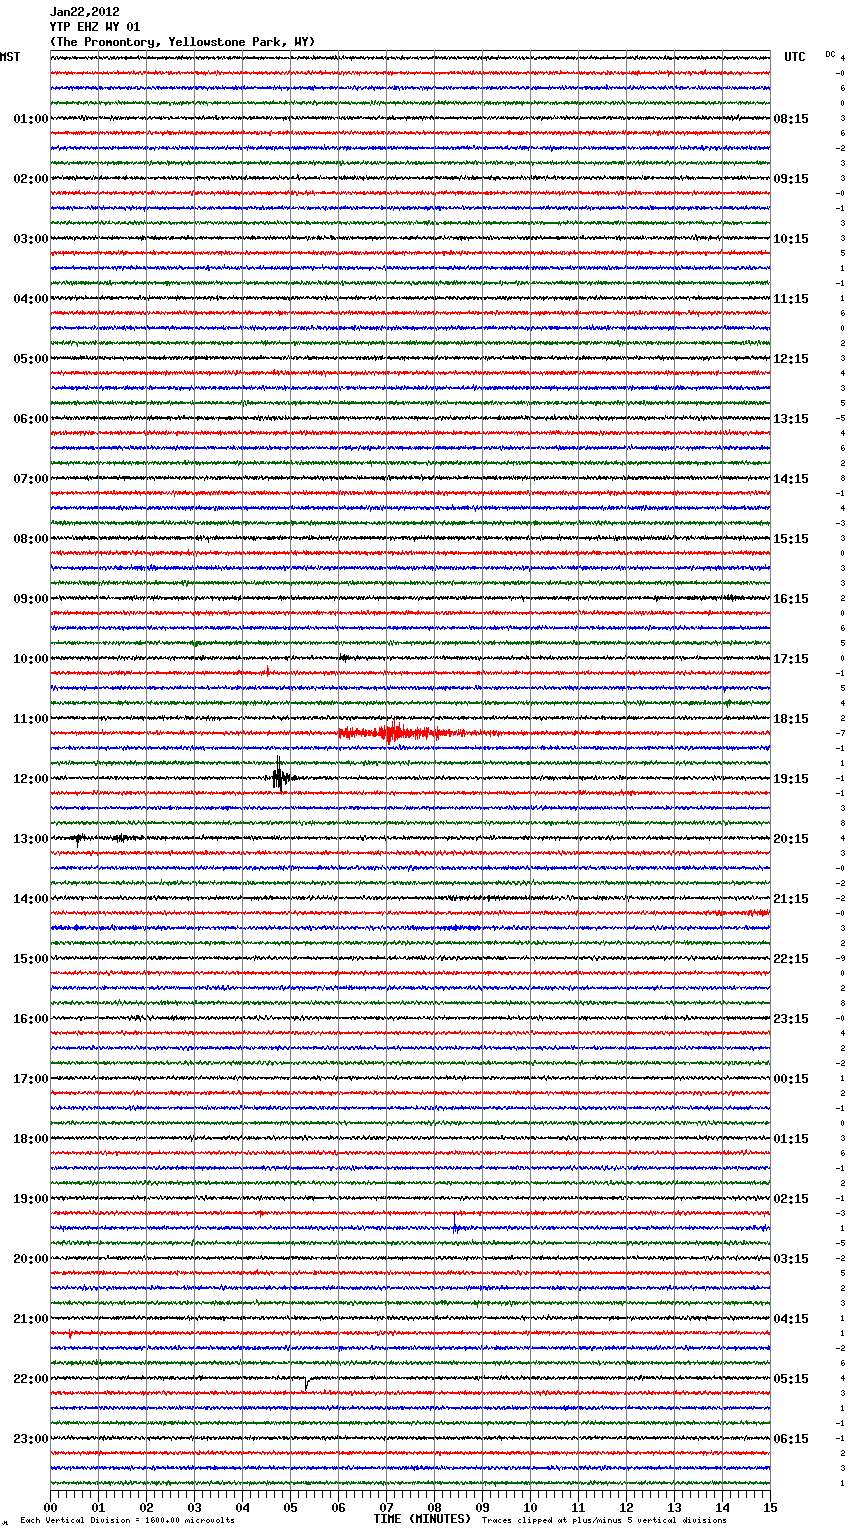Select the 15:00 MST time label
The height and width of the screenshot is (1534, 850).
(x=31, y=959)
